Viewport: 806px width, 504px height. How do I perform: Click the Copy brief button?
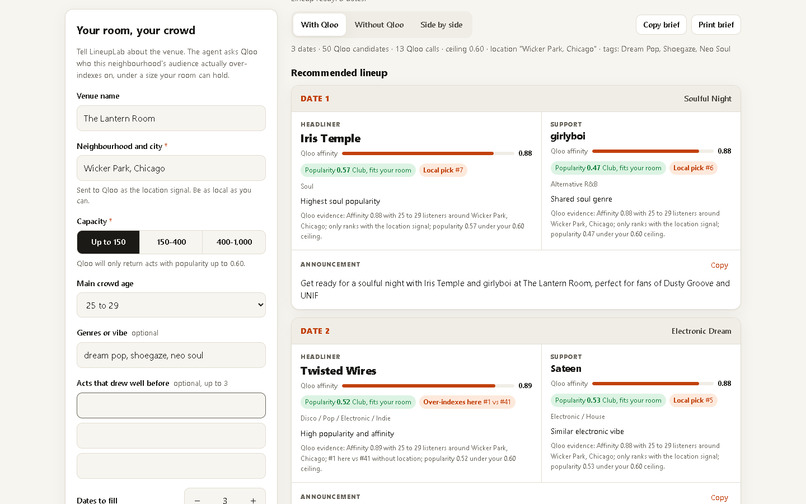(x=661, y=25)
